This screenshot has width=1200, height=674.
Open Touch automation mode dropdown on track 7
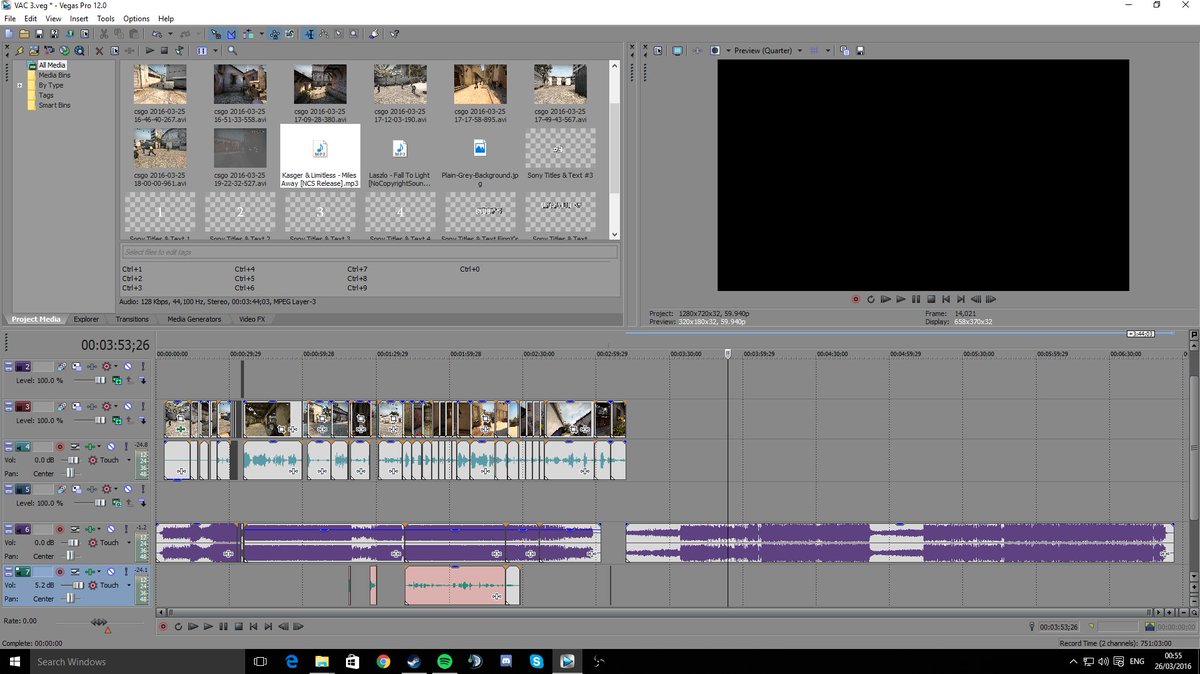click(129, 585)
